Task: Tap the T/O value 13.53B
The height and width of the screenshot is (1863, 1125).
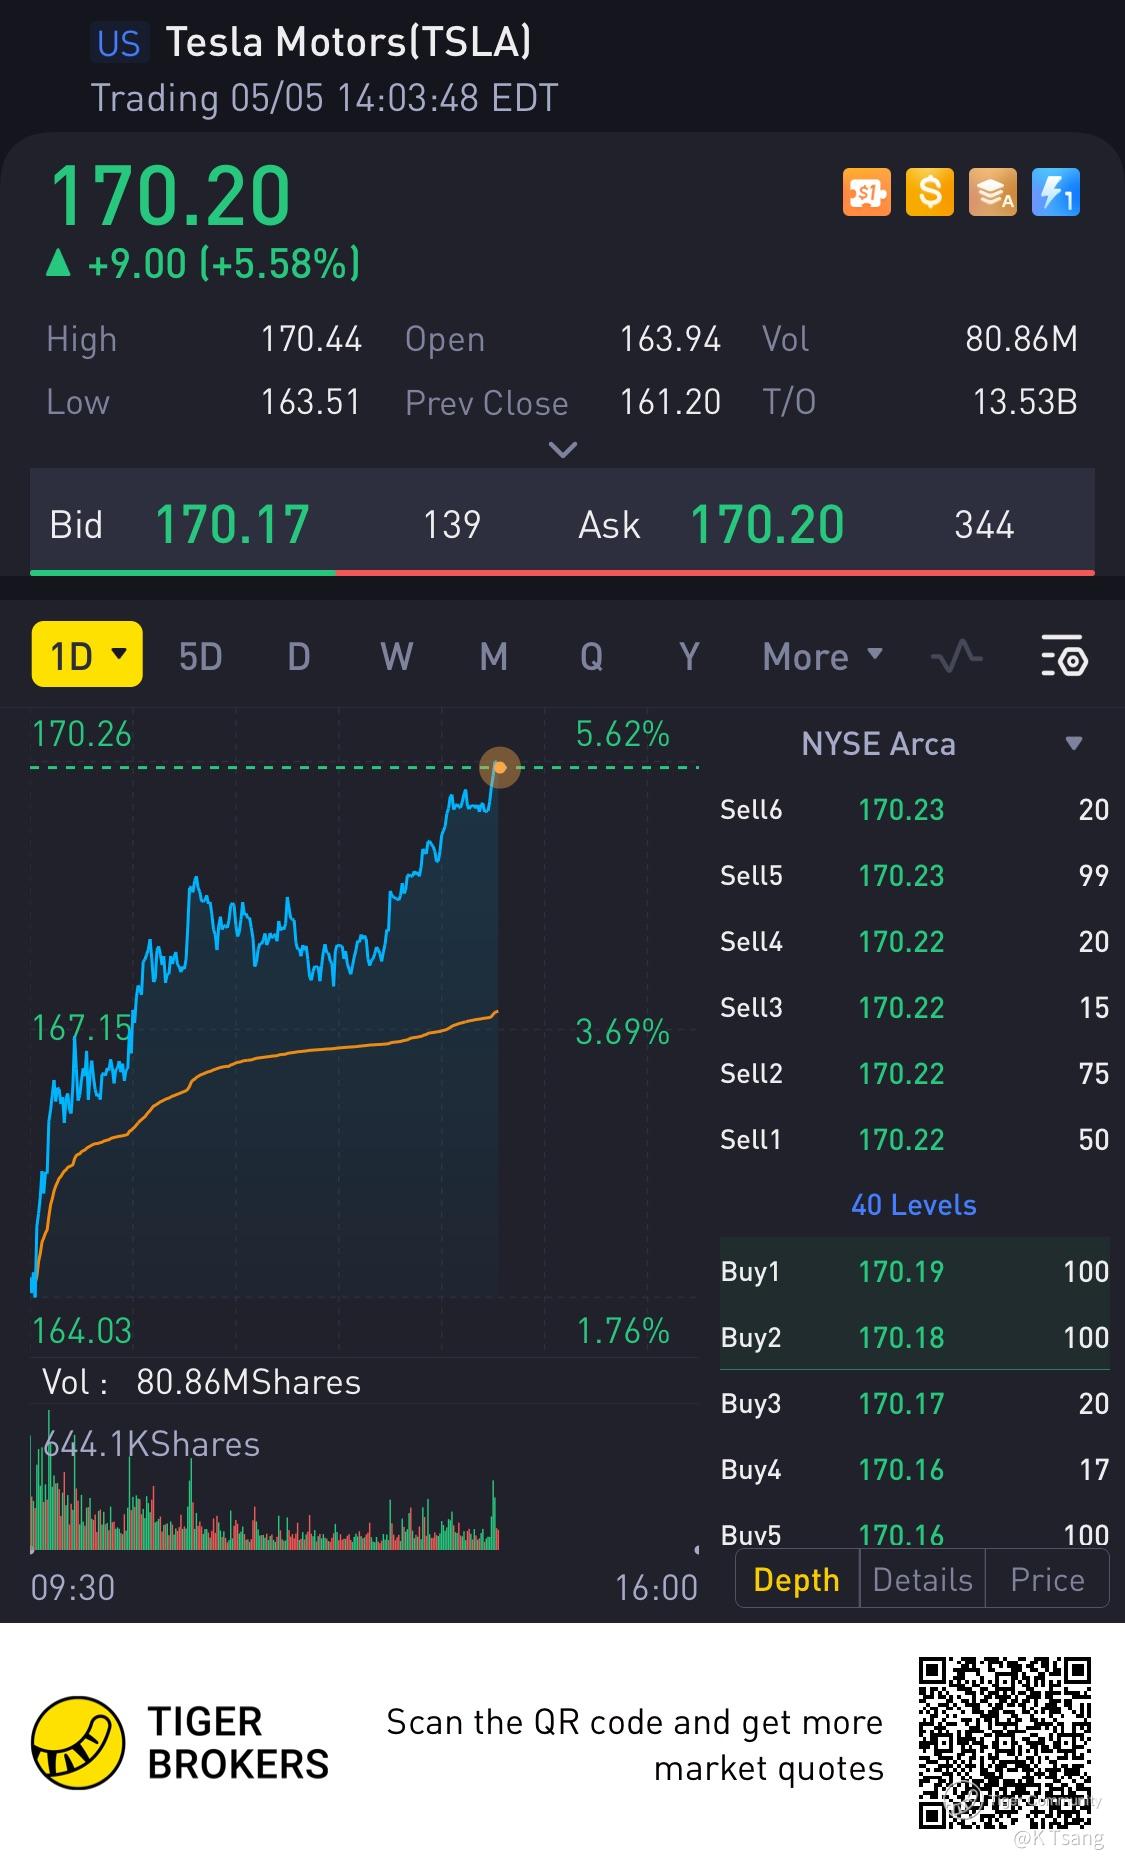Action: pyautogui.click(x=1025, y=402)
